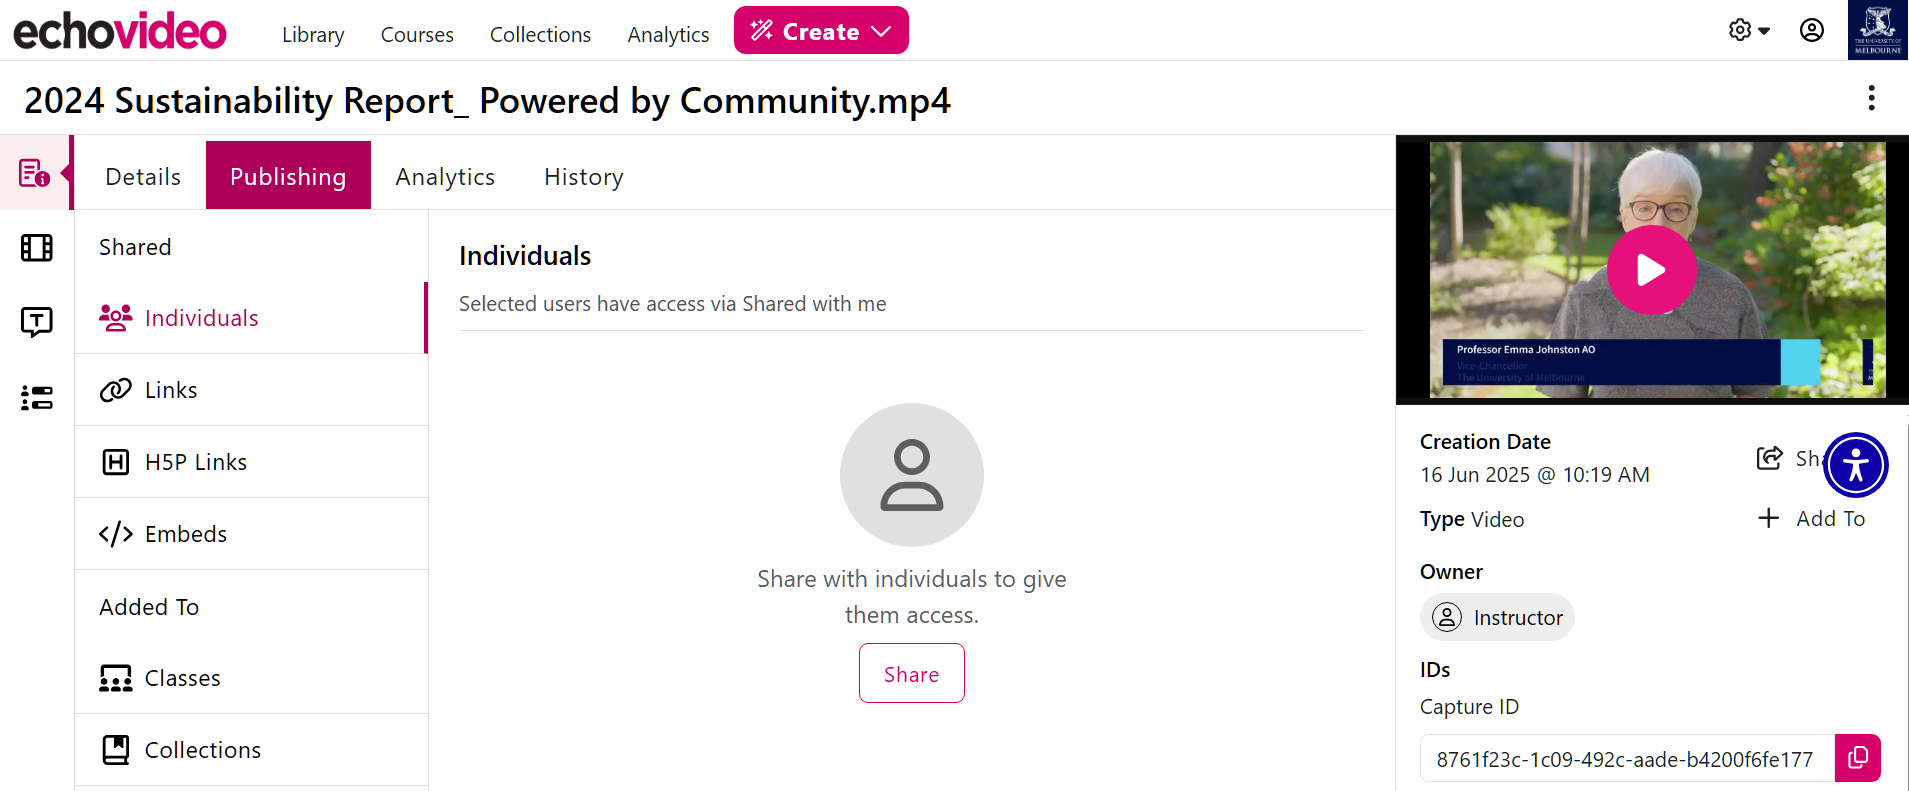Open the three-dot media options menu
This screenshot has width=1909, height=791.
tap(1871, 98)
